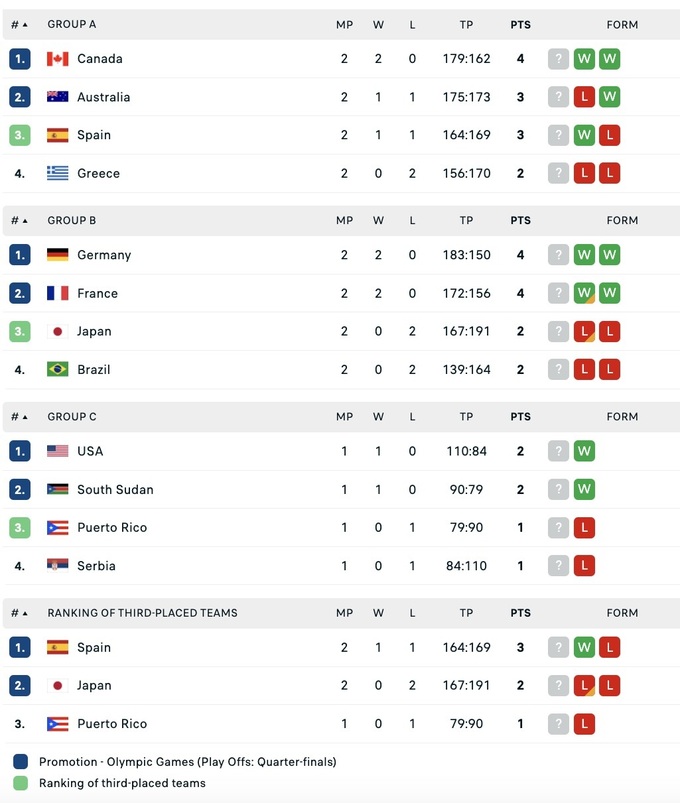The image size is (680, 803).
Task: Click Greece's last red L form badge
Action: click(609, 173)
